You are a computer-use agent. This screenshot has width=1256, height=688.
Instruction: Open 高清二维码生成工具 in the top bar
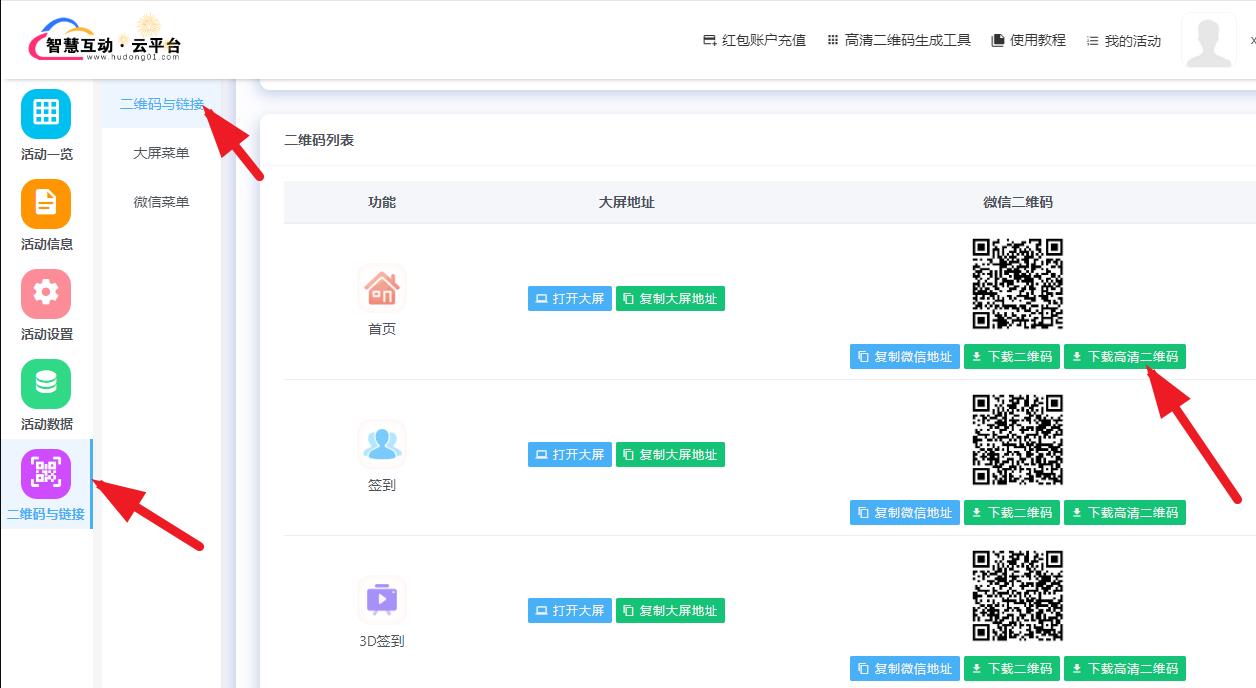(x=899, y=41)
